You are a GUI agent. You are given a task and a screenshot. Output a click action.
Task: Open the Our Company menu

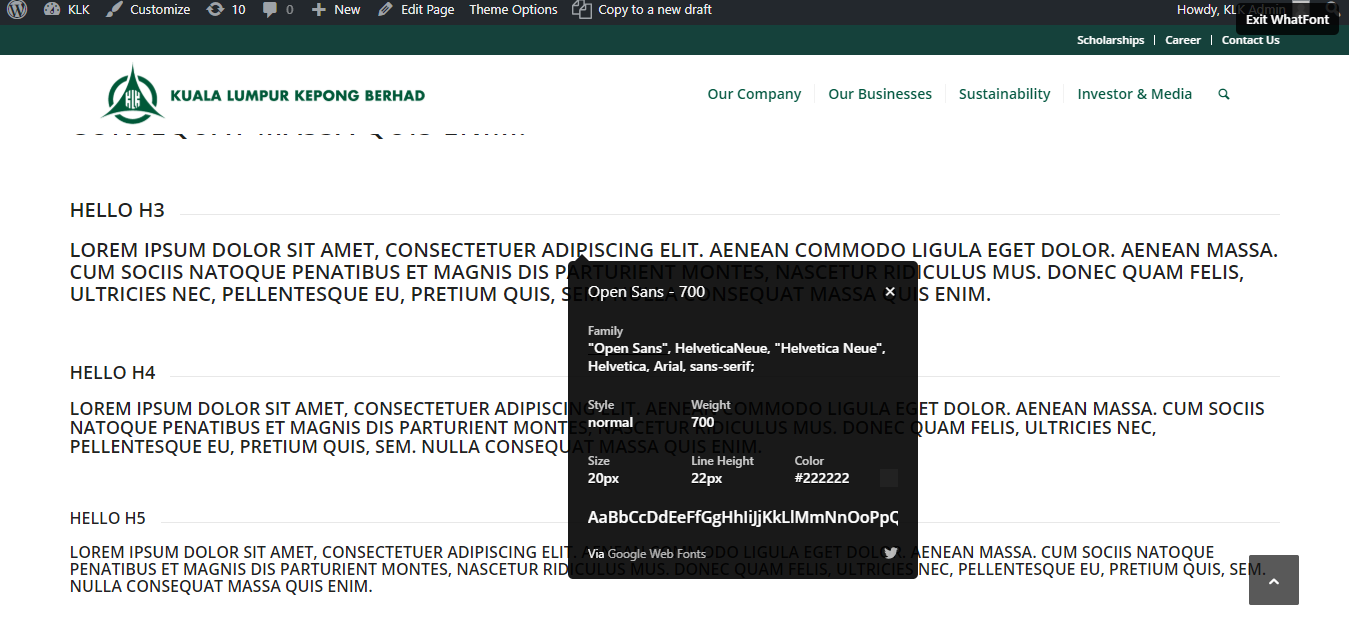click(x=754, y=94)
